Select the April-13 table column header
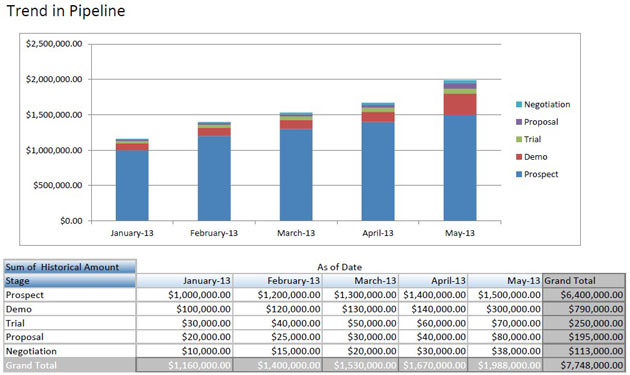 click(x=433, y=281)
